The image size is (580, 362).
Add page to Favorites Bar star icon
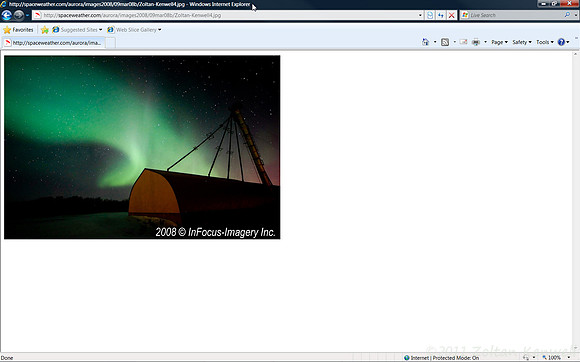[45, 30]
